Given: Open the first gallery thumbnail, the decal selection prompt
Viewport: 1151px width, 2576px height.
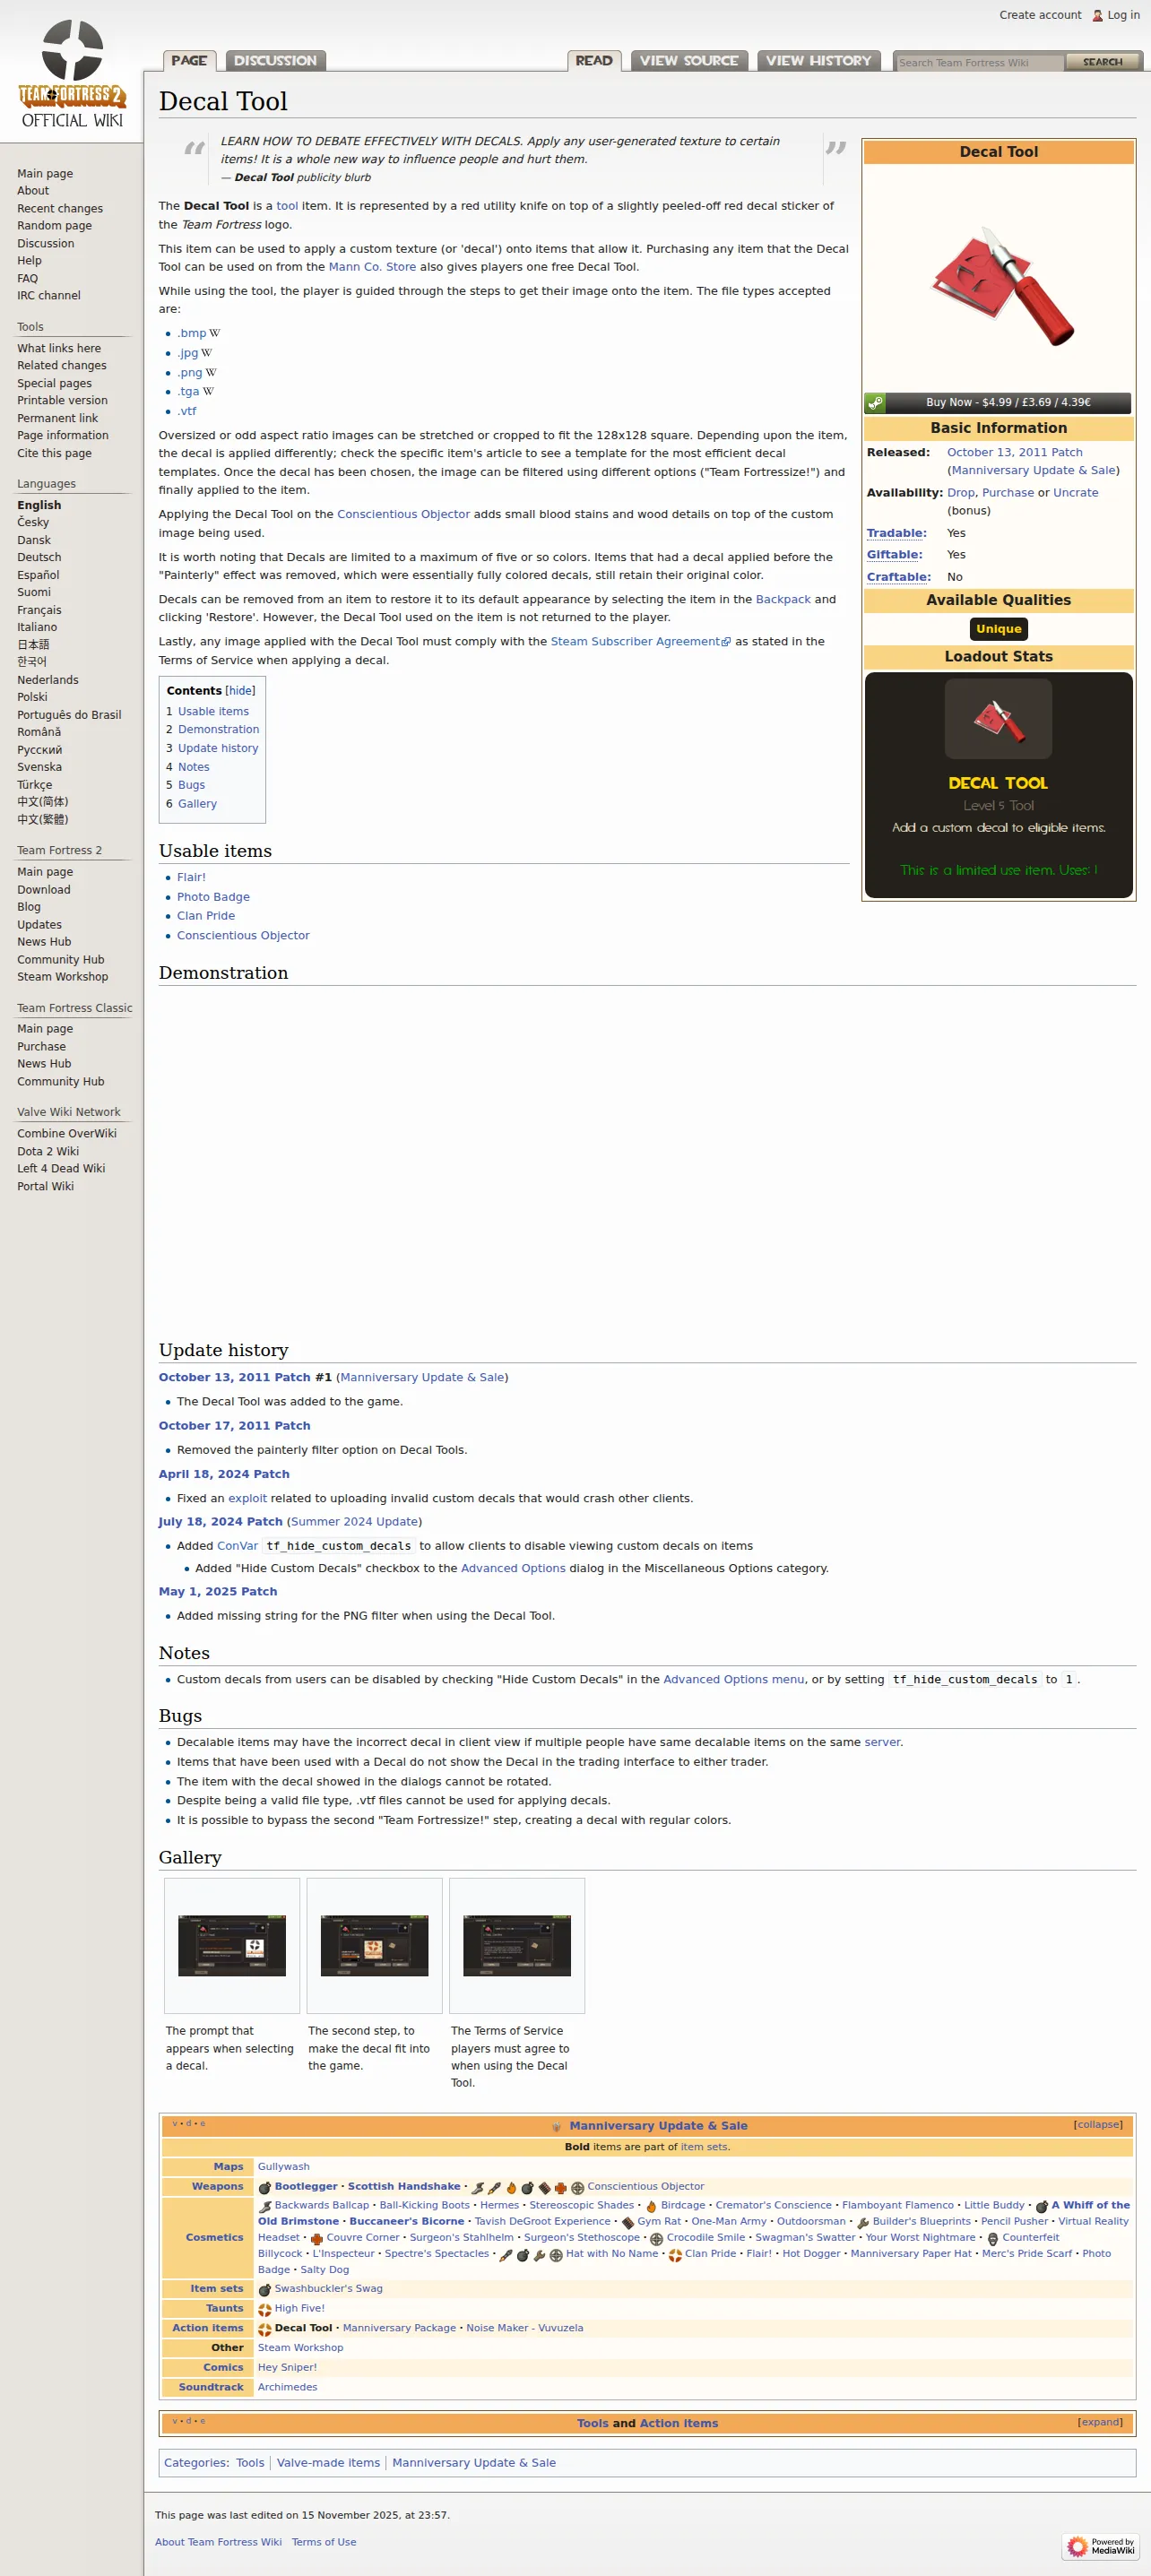Looking at the screenshot, I should [232, 1945].
